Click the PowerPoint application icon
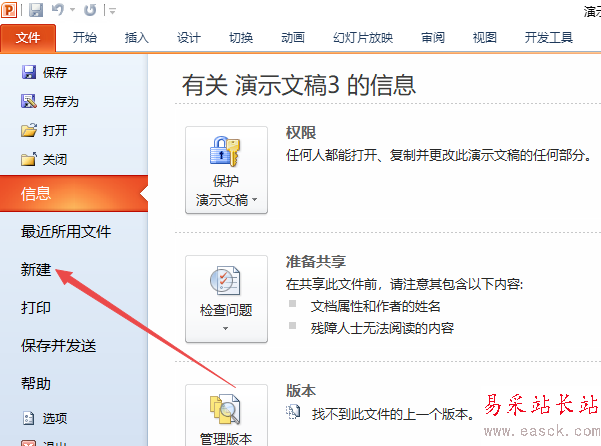The height and width of the screenshot is (446, 601). pos(9,10)
